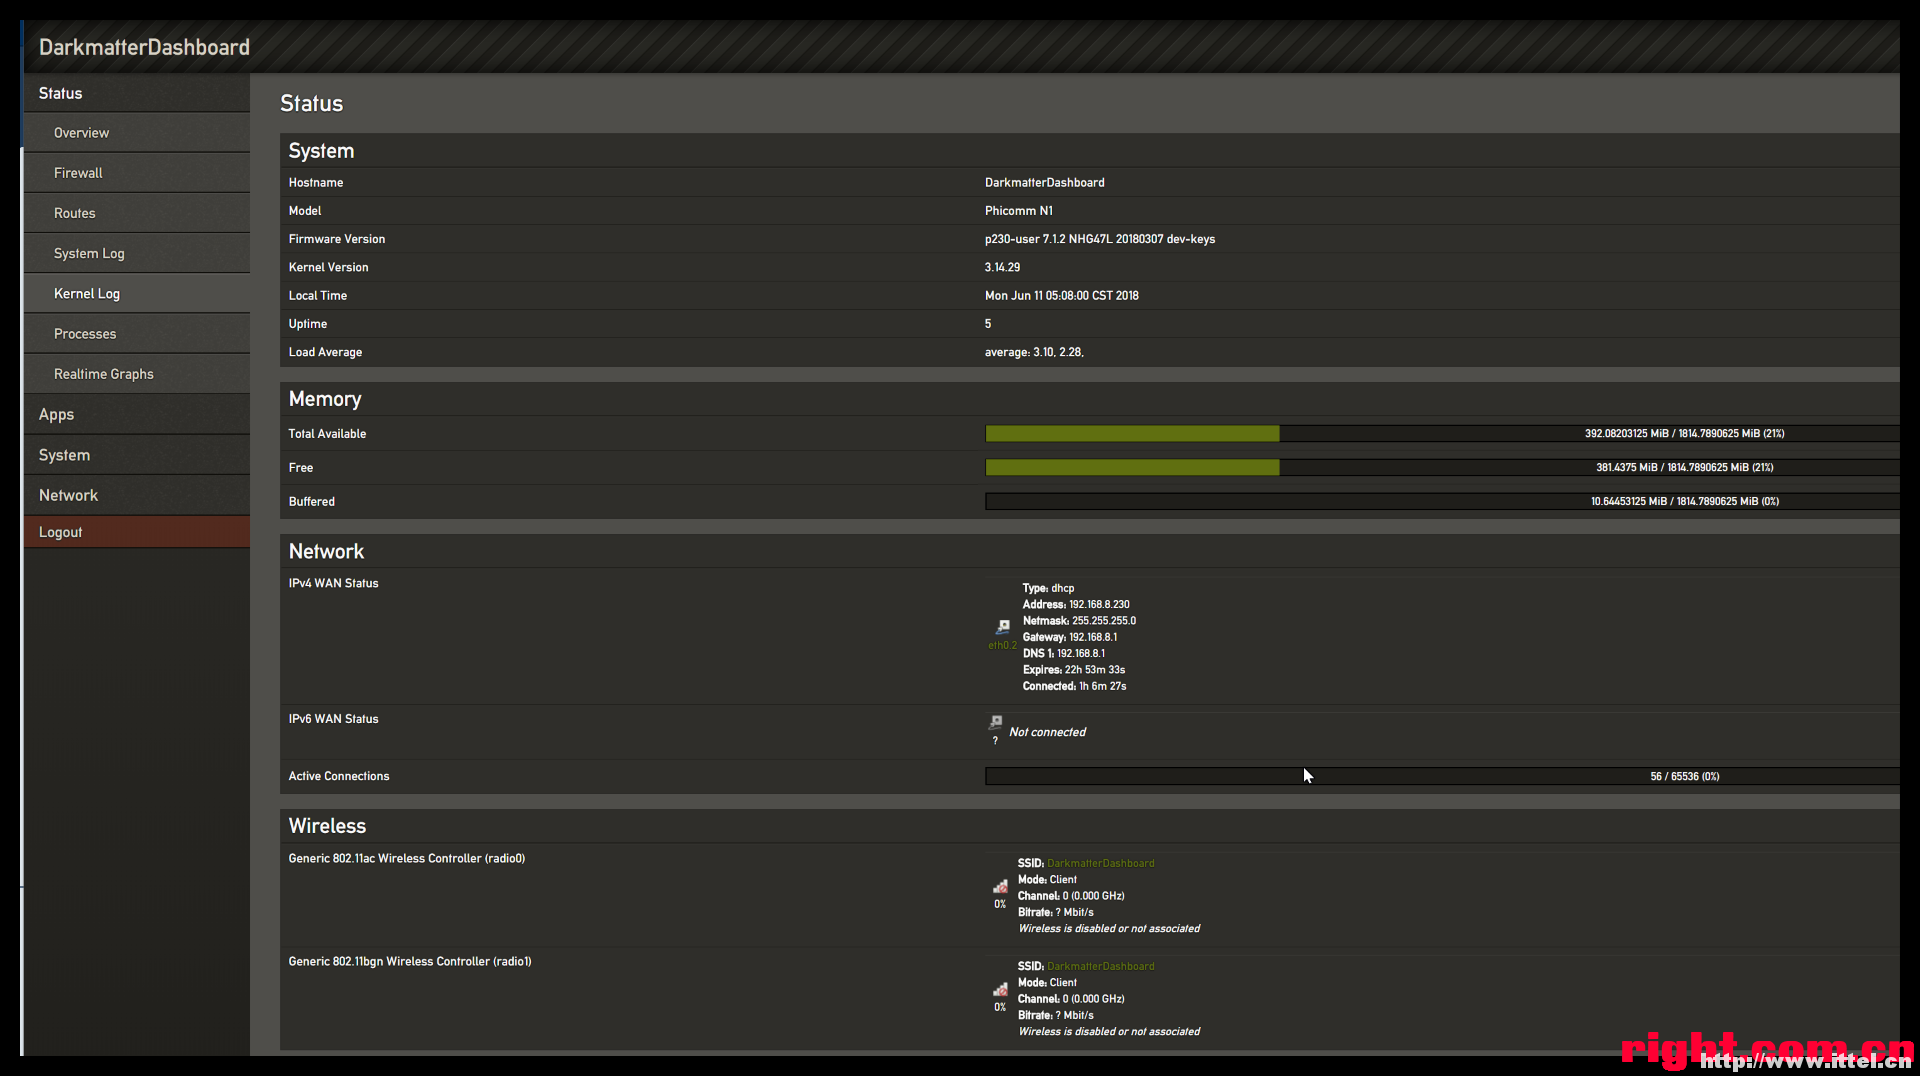This screenshot has height=1076, width=1920.
Task: Select the Model value Phicomm N1
Action: pos(1018,211)
